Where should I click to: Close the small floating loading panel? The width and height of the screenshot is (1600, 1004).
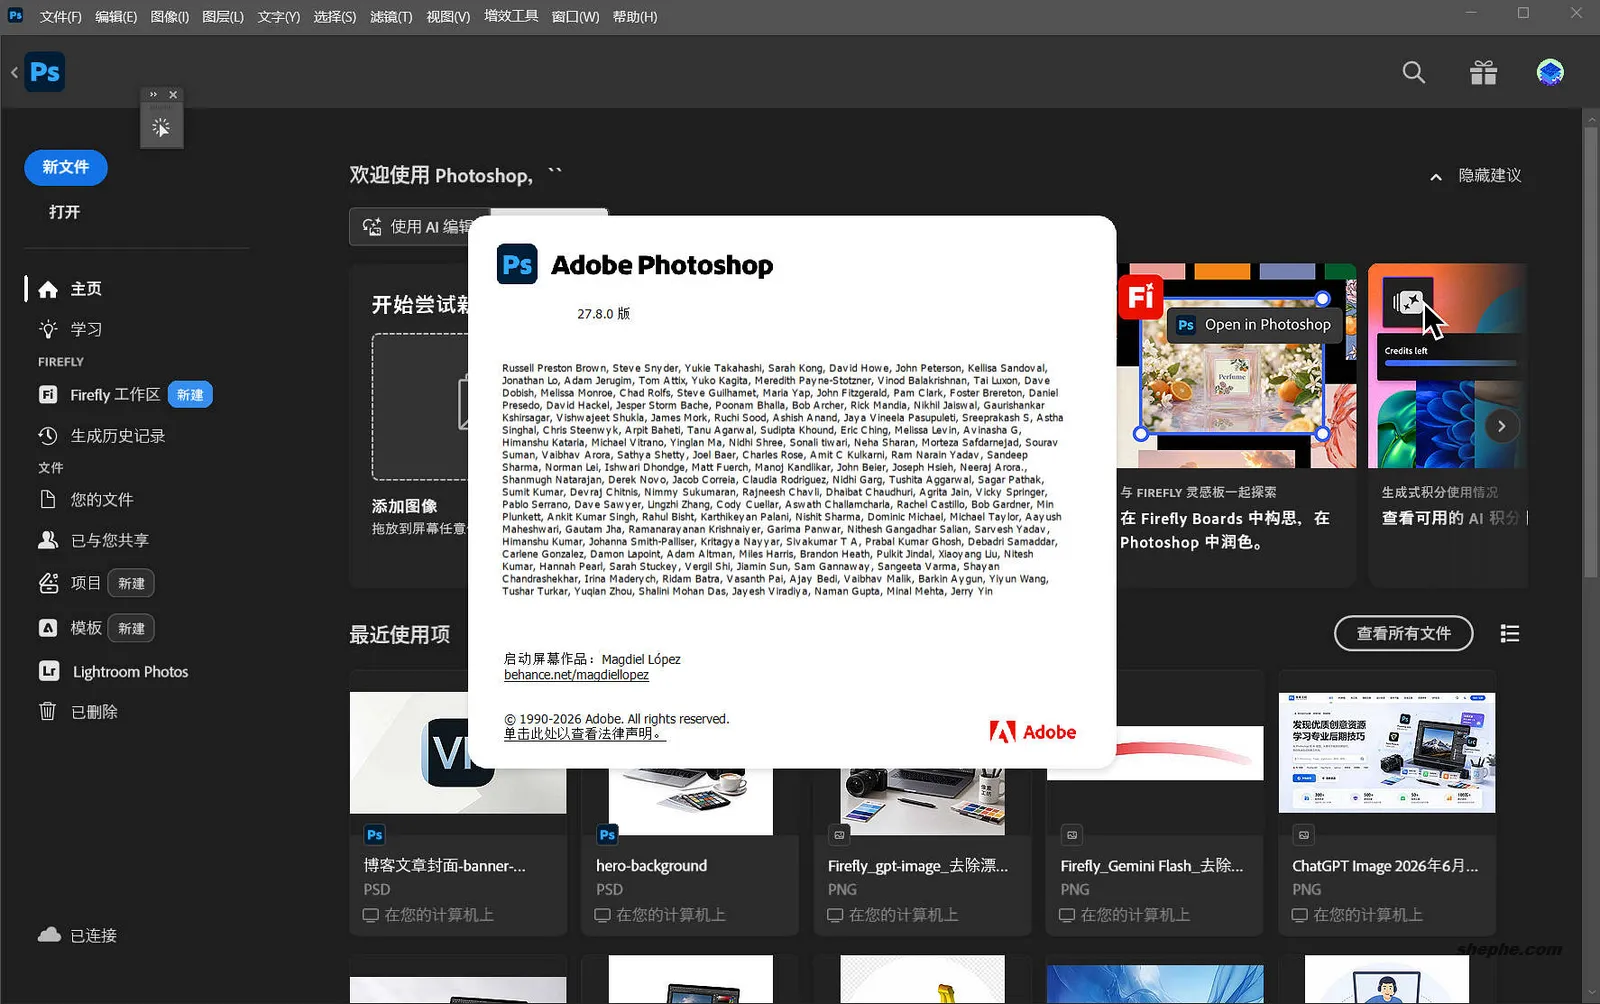click(x=173, y=95)
